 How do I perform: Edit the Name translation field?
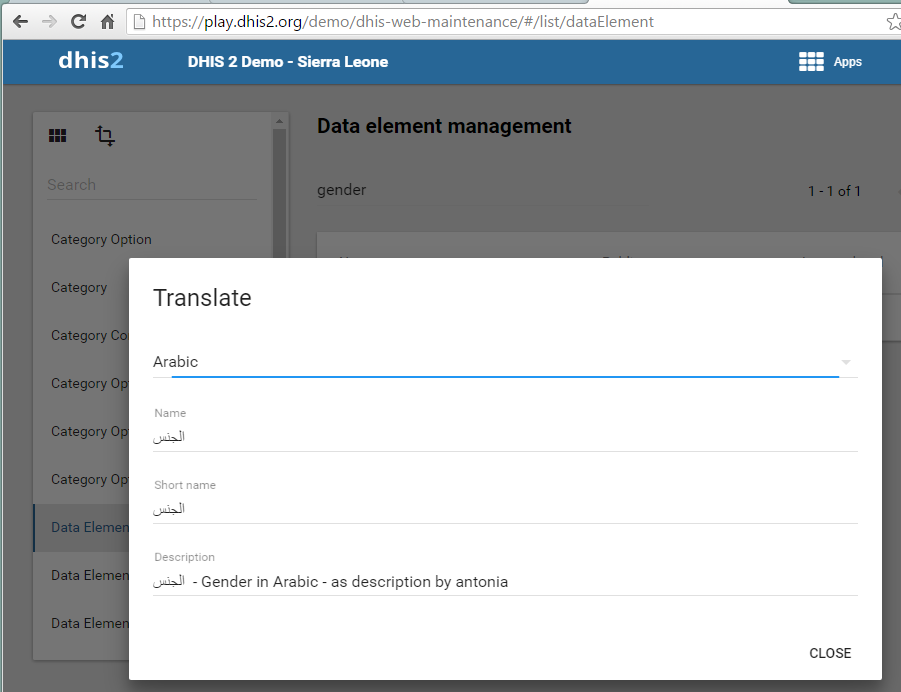[x=505, y=437]
